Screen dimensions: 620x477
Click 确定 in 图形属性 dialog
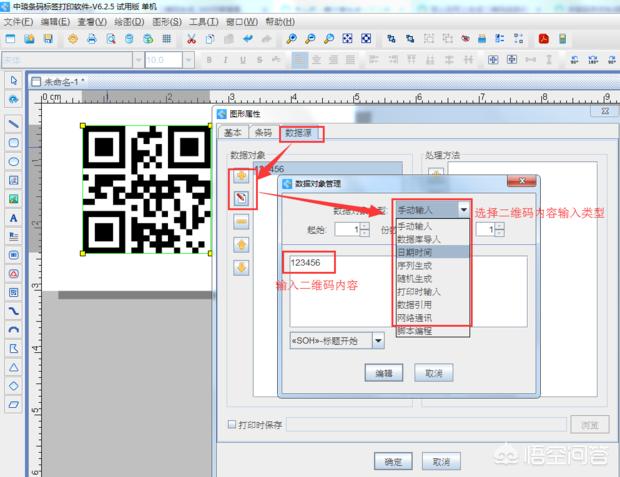click(393, 461)
